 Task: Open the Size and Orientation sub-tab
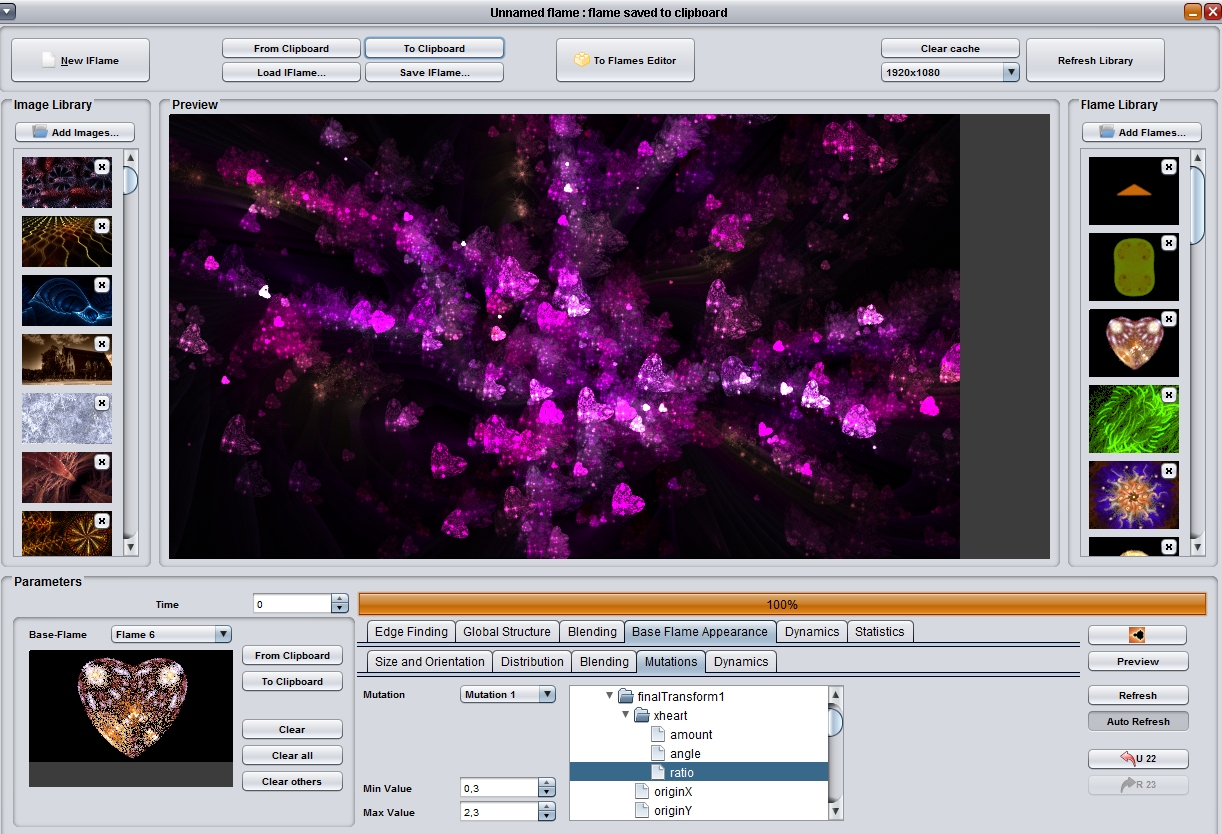click(430, 661)
